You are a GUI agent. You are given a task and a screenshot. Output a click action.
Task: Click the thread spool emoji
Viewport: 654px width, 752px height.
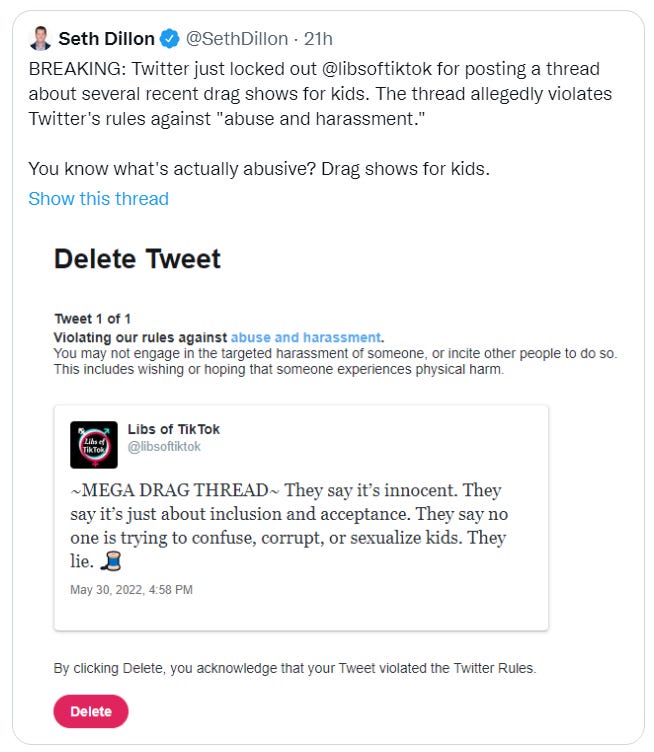[x=111, y=561]
